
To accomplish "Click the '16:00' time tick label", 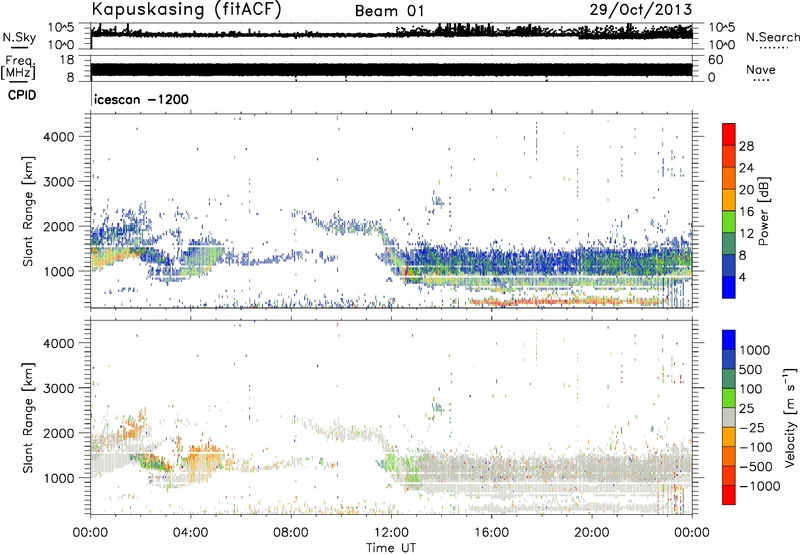I will coord(491,533).
